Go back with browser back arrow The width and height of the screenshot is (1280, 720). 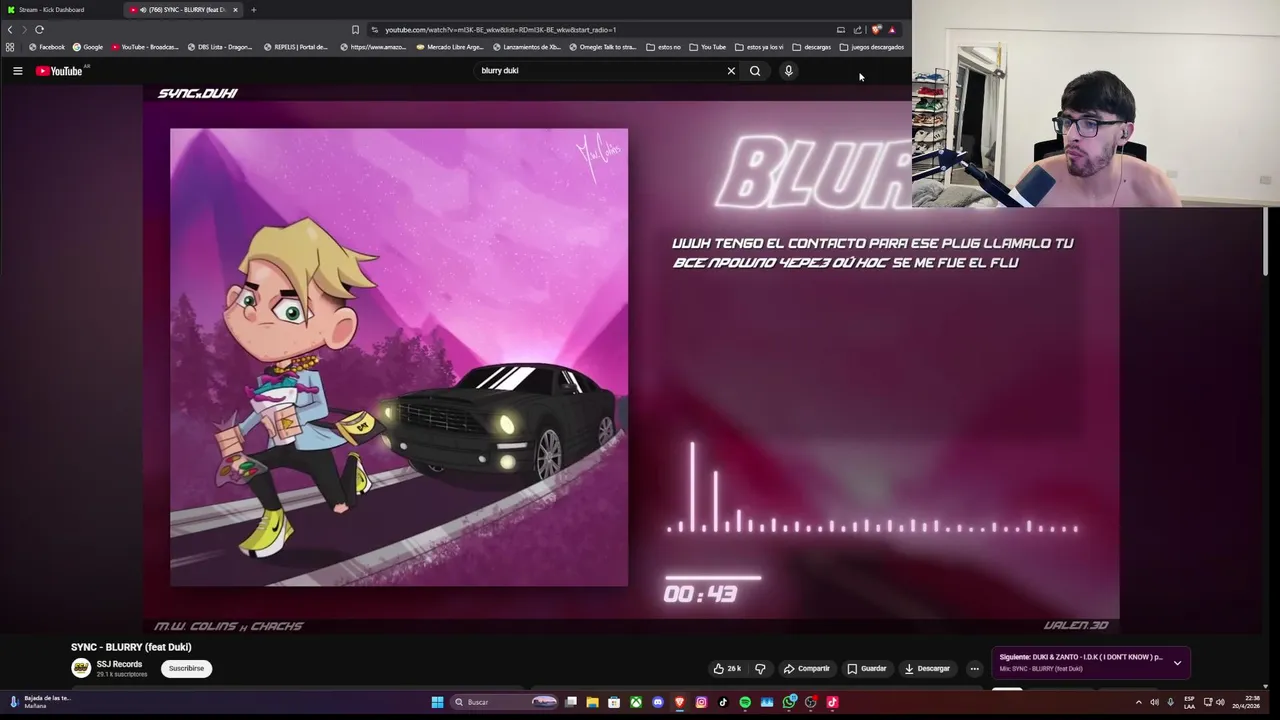10,29
